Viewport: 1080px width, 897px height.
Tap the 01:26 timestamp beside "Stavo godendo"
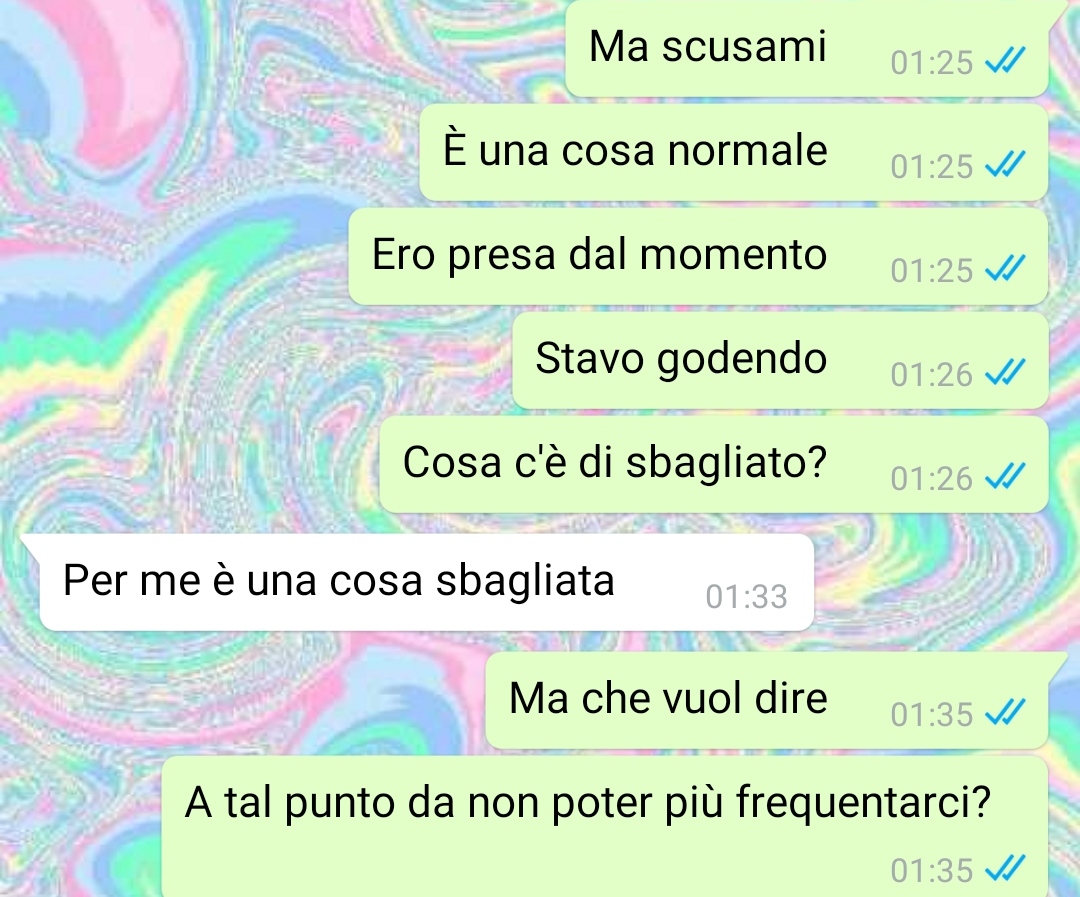pyautogui.click(x=931, y=375)
